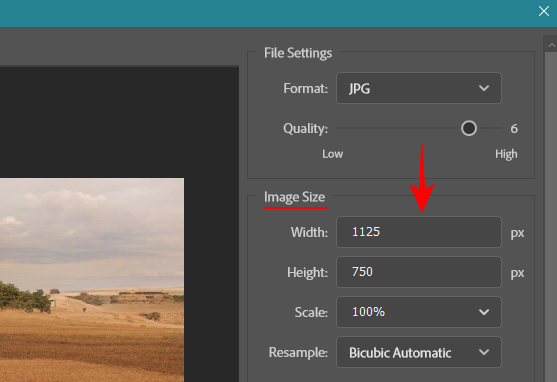Viewport: 557px width, 382px height.
Task: Click the Height input field showing 750
Action: (x=419, y=272)
